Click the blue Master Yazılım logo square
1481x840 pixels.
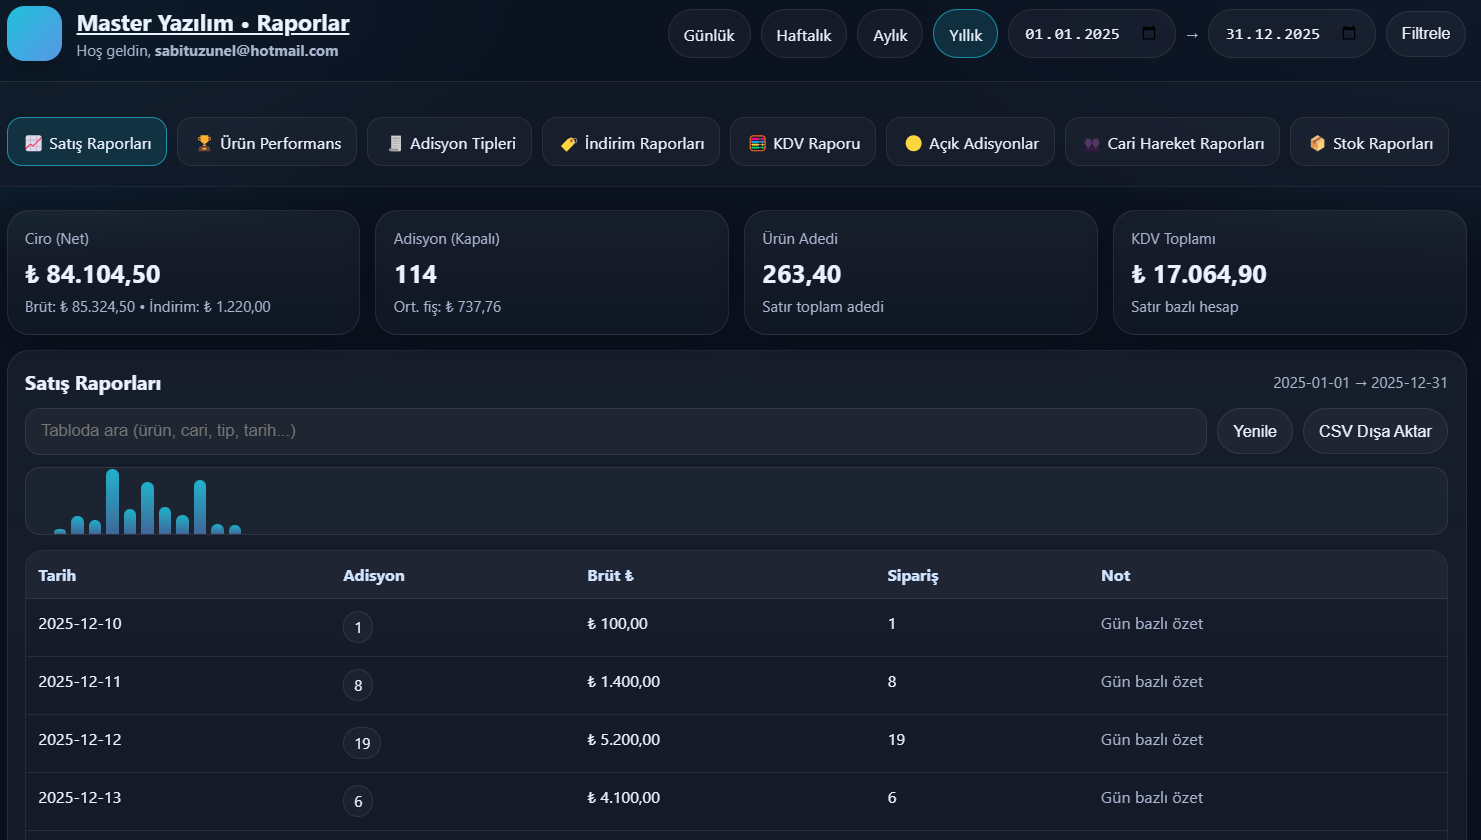pos(34,33)
